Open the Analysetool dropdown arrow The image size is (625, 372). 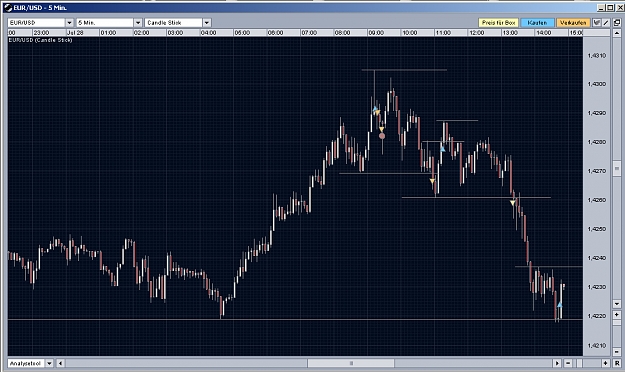[x=49, y=363]
